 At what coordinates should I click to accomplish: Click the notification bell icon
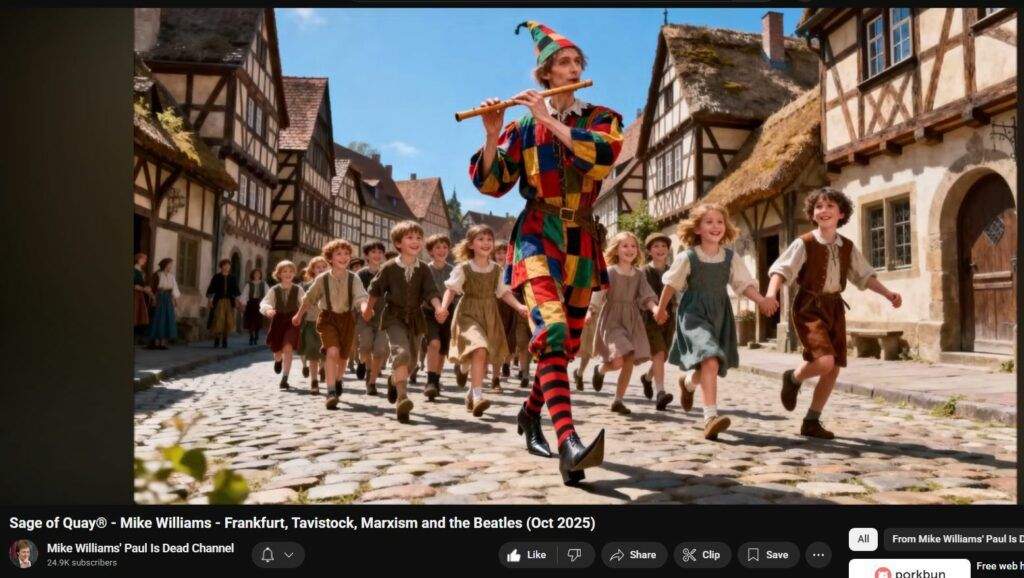point(267,555)
